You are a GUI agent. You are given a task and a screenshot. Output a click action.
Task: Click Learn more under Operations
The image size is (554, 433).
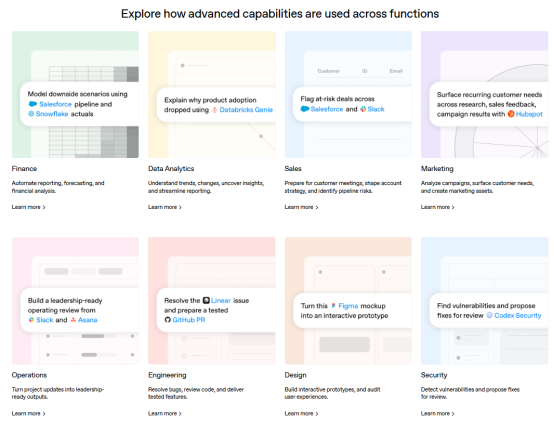[29, 413]
